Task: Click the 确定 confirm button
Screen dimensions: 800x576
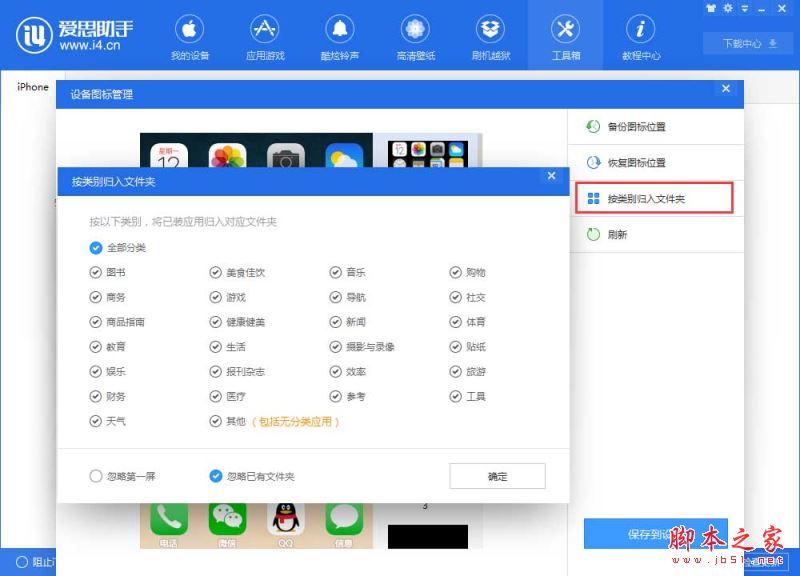Action: [496, 476]
